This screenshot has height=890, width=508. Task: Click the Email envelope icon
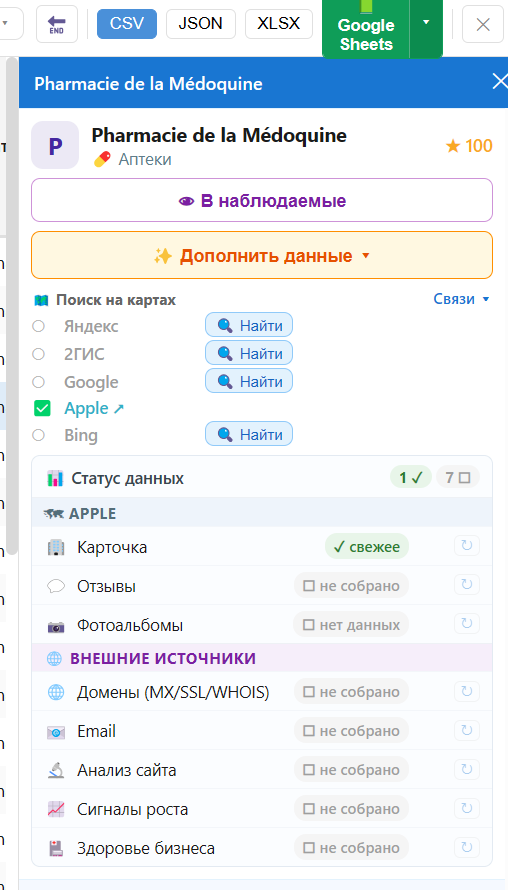[x=56, y=732]
